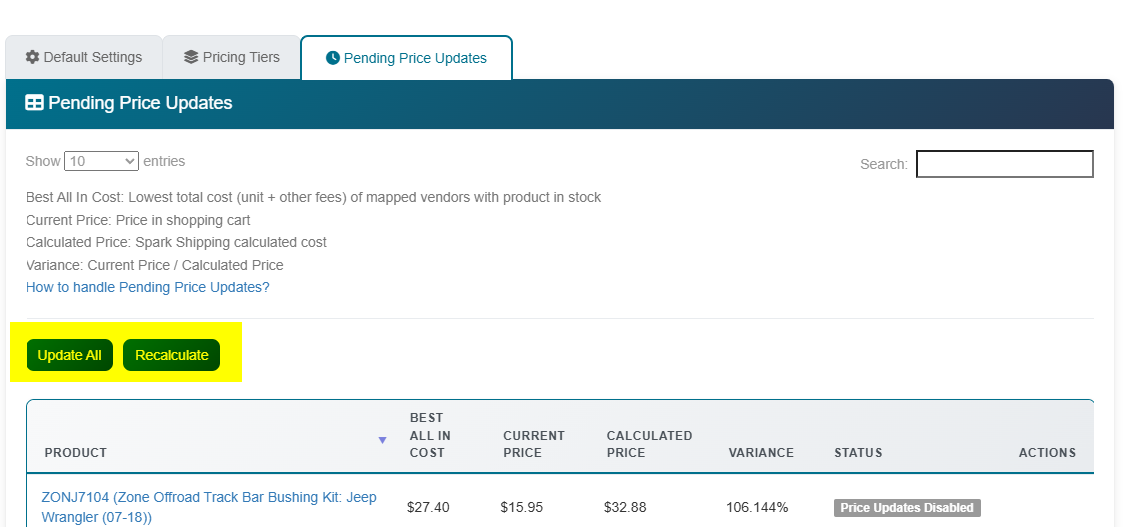1128x527 pixels.
Task: Click the gear icon on Default Settings tab
Action: point(32,57)
